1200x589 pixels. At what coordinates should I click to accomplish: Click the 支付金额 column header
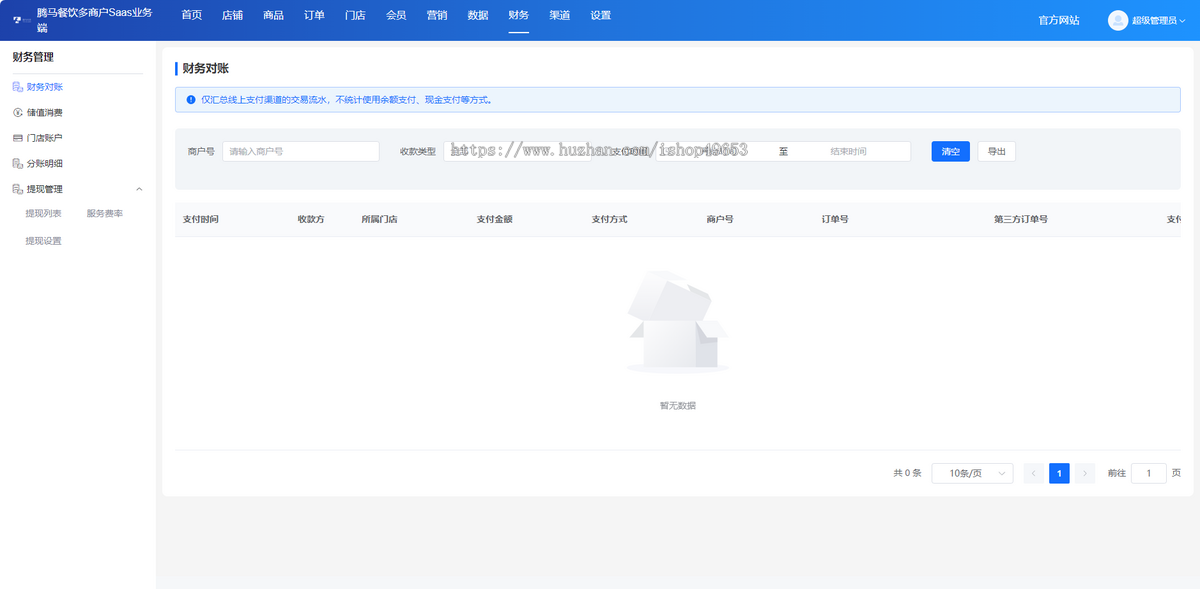[x=494, y=219]
